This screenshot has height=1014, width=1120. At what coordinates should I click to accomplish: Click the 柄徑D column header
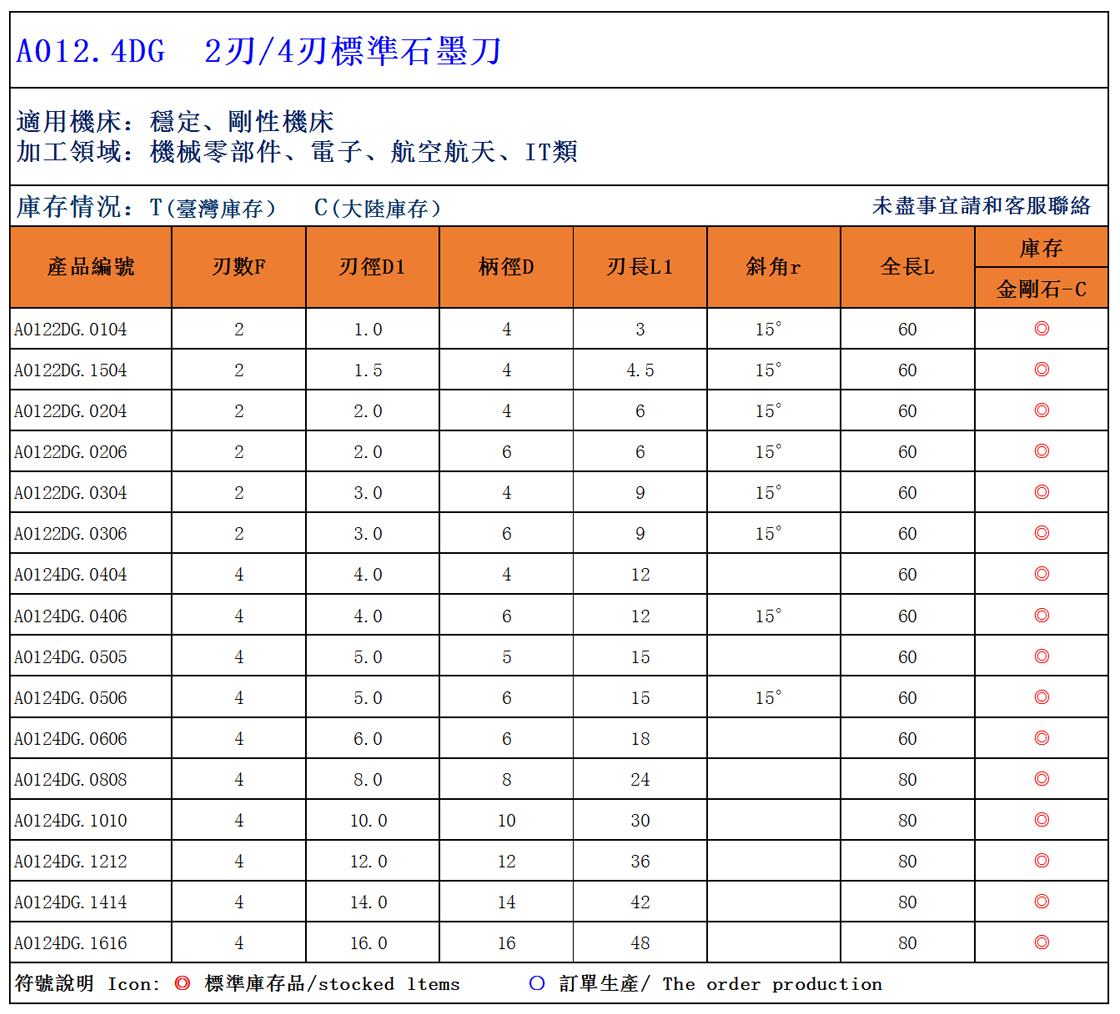coord(506,267)
